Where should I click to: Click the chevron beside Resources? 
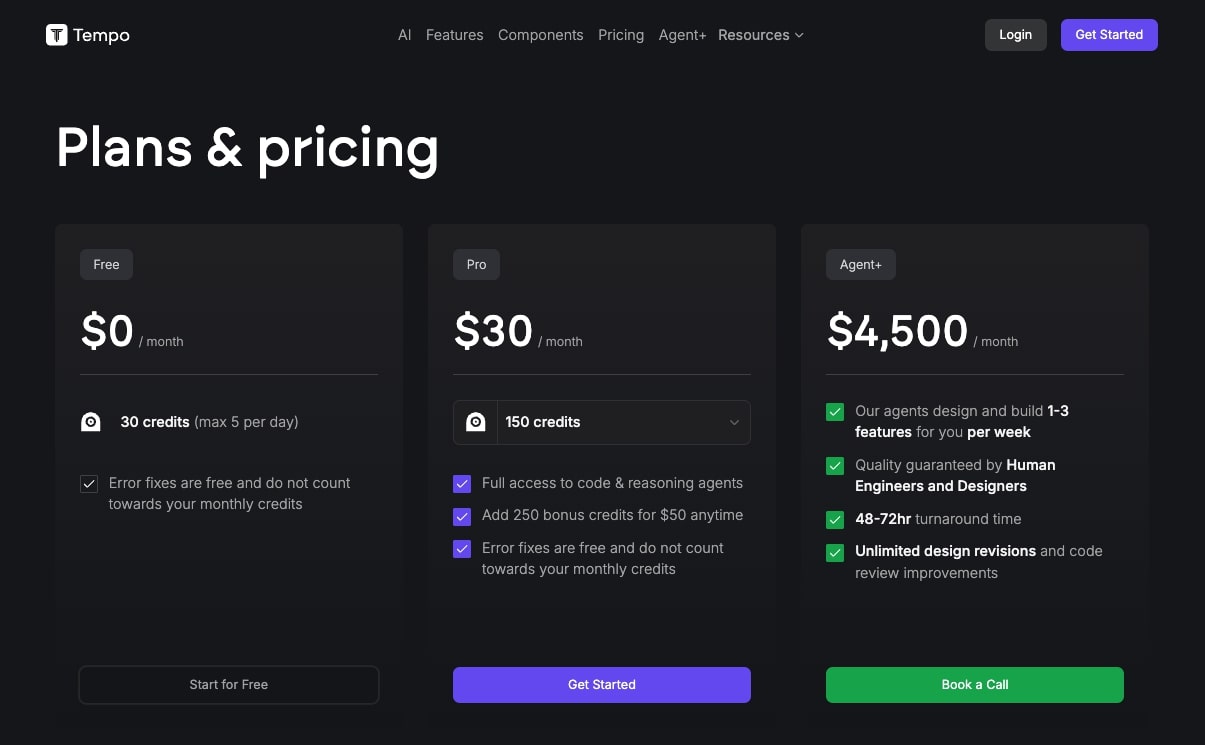(799, 35)
